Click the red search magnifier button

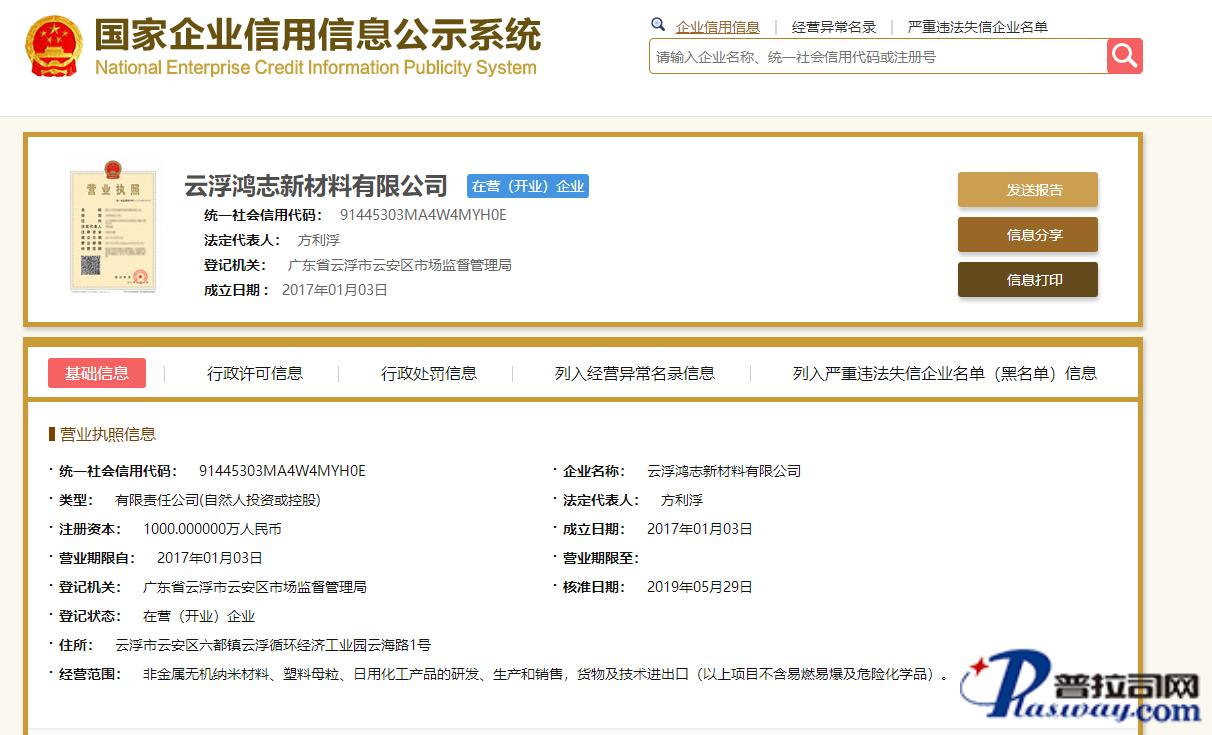tap(1124, 56)
